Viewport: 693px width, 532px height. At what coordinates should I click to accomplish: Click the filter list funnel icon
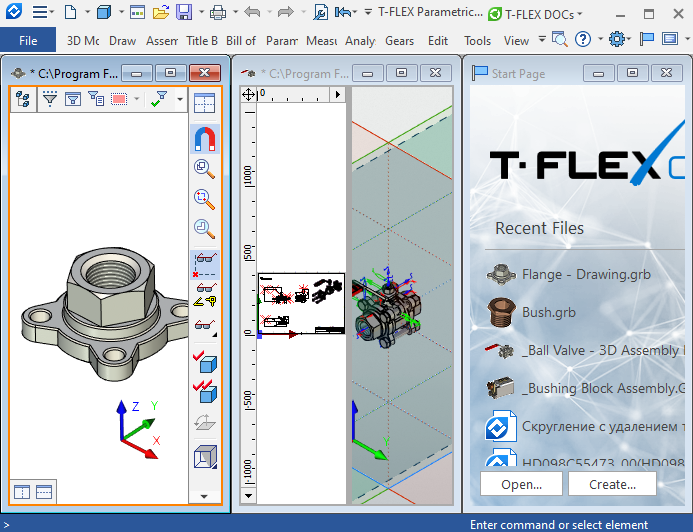(x=96, y=99)
